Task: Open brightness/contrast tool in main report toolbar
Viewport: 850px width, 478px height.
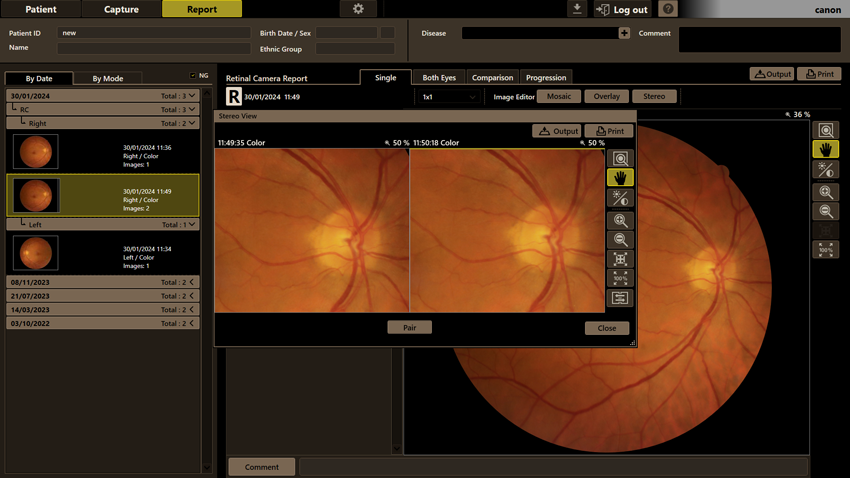Action: click(826, 170)
